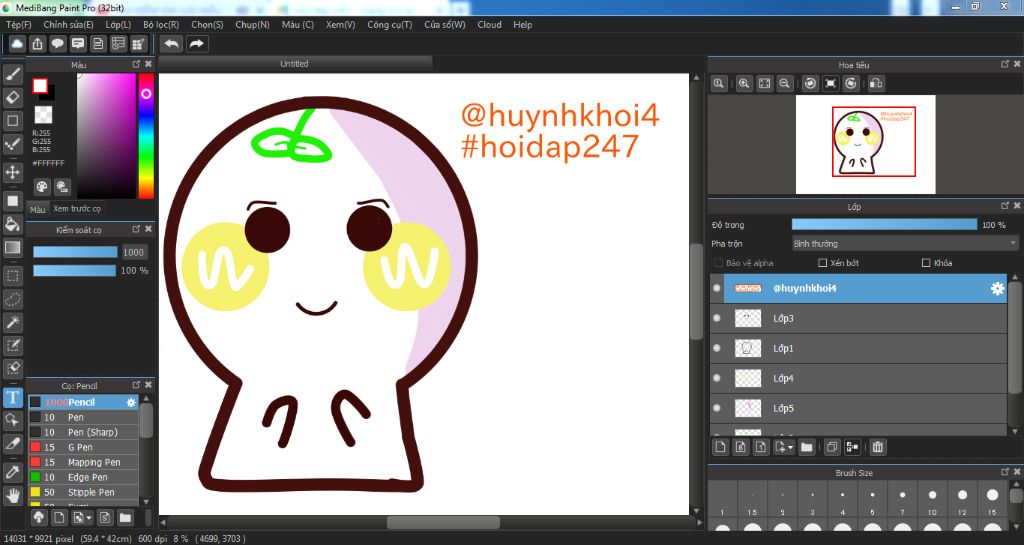The image size is (1024, 545).
Task: Select the Pen (Sharp) brush
Action: coord(83,432)
